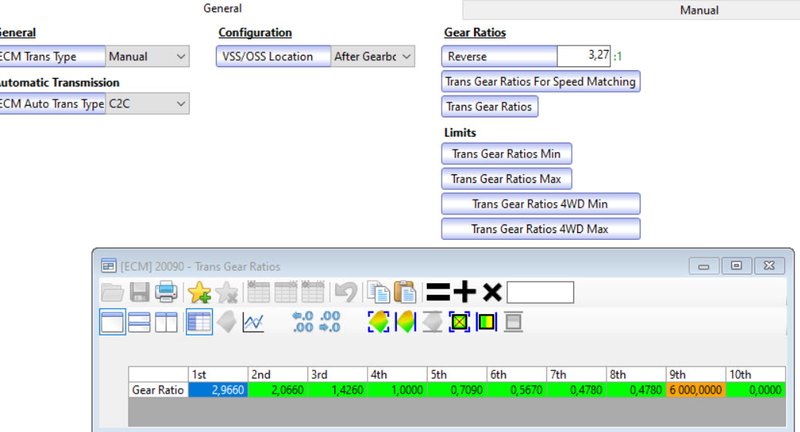Image resolution: width=800 pixels, height=432 pixels.
Task: Toggle the table grid view icon
Action: pyautogui.click(x=199, y=322)
